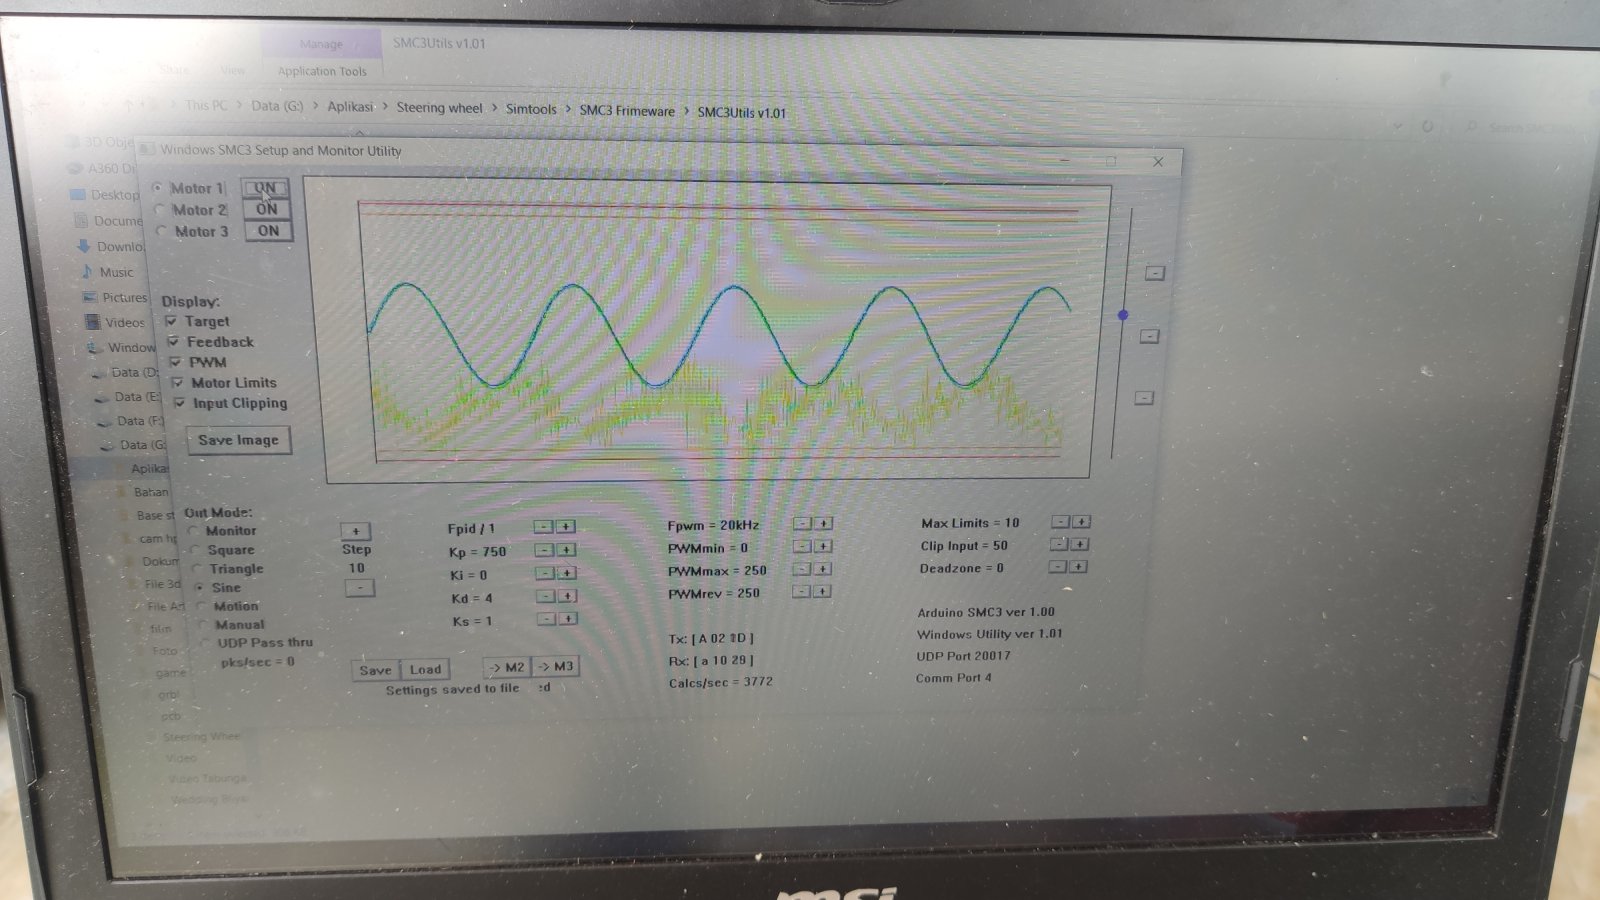The width and height of the screenshot is (1600, 900).
Task: Decrease Deadzone with its minus button
Action: tap(1057, 567)
